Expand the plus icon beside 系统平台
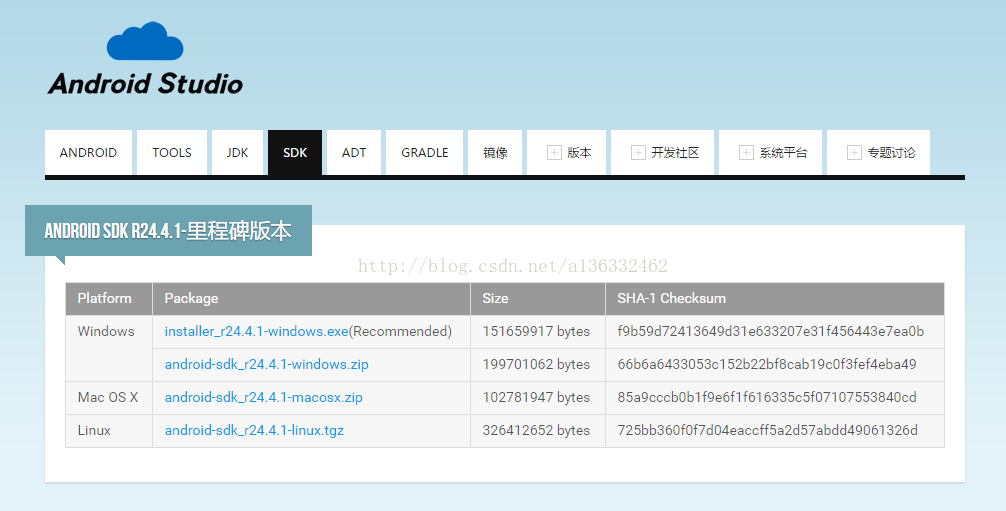The image size is (1006, 511). (746, 152)
